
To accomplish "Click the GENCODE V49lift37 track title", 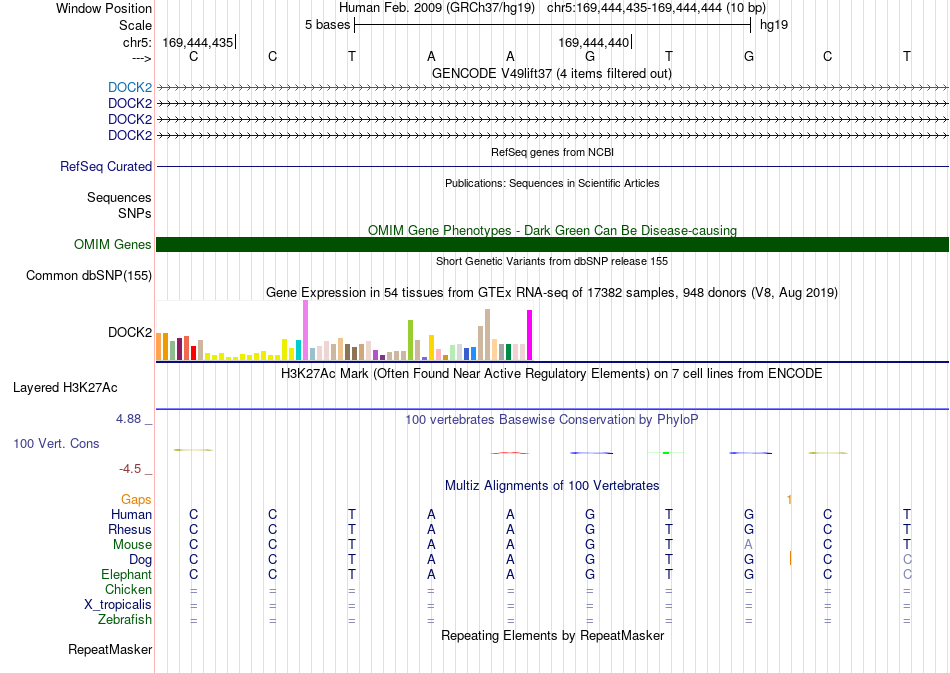I will coord(551,73).
